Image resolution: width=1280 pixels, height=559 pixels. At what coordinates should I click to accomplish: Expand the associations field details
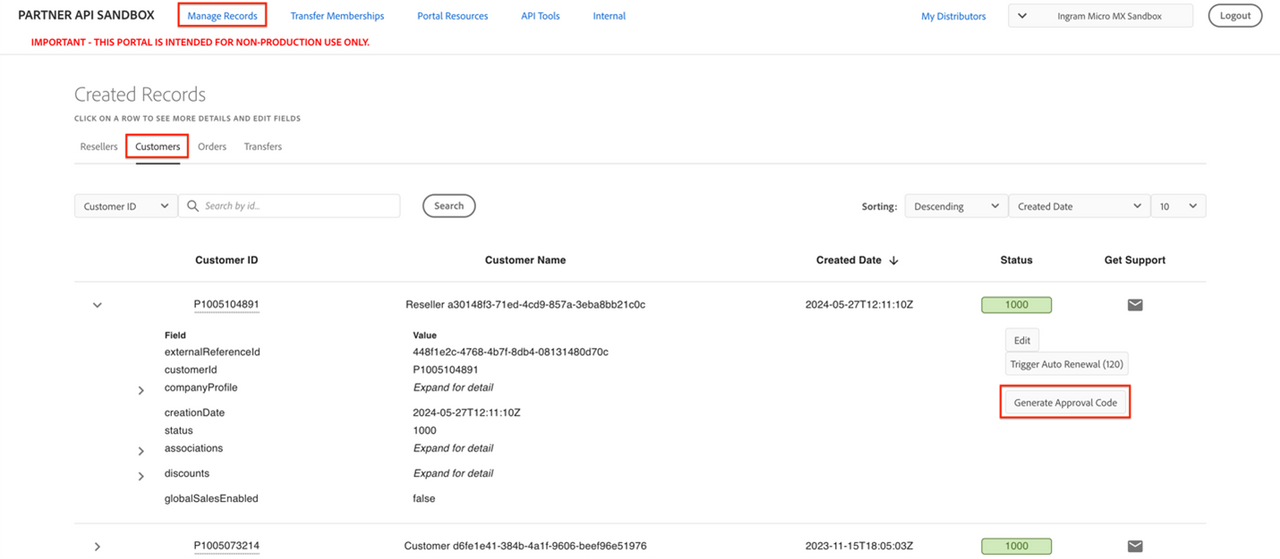pos(141,451)
